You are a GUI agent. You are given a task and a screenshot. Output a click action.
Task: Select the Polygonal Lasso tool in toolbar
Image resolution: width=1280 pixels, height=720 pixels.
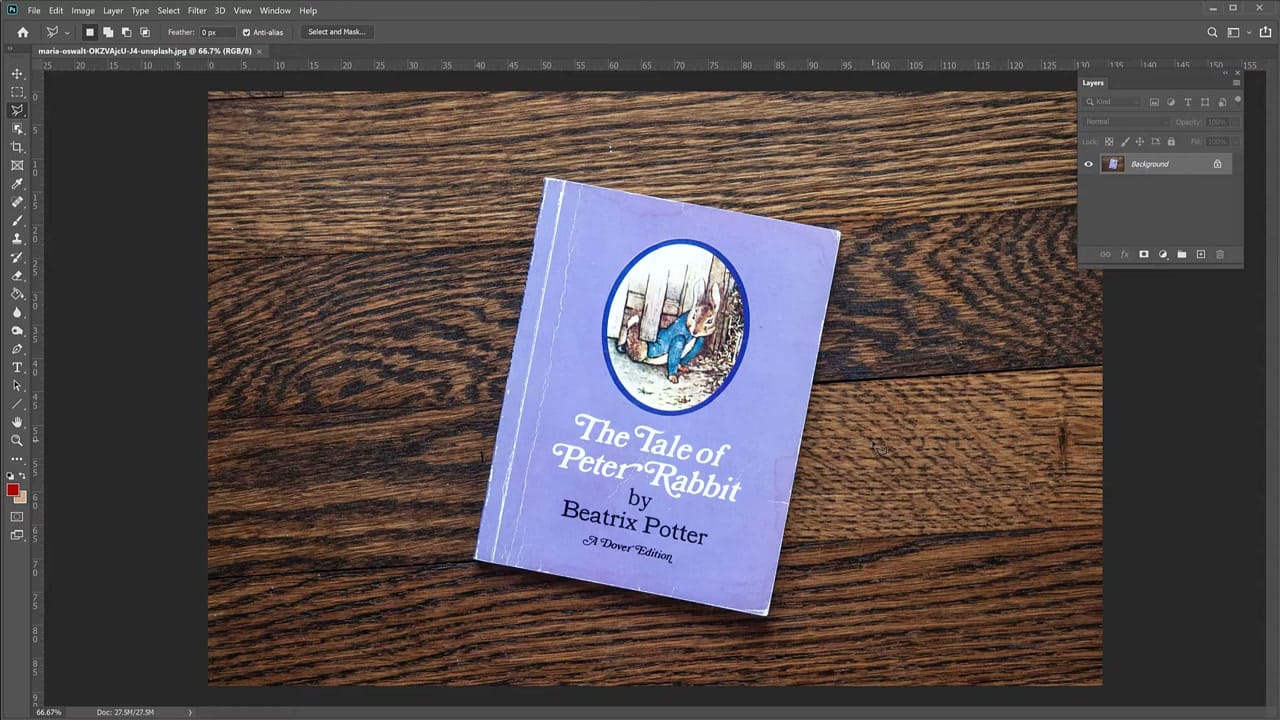(17, 110)
